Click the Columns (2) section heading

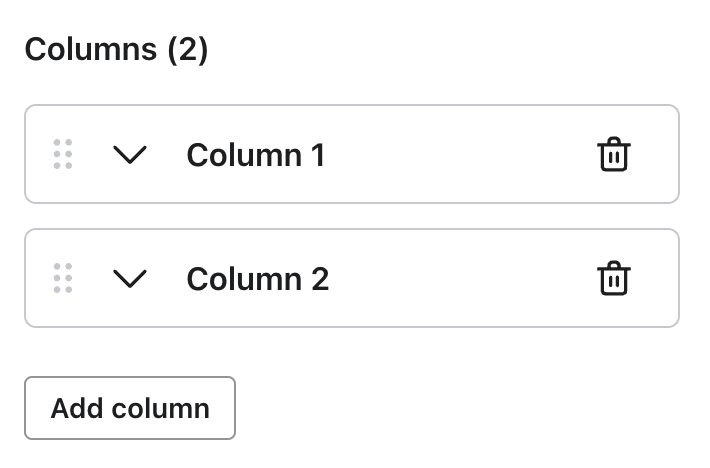click(116, 50)
